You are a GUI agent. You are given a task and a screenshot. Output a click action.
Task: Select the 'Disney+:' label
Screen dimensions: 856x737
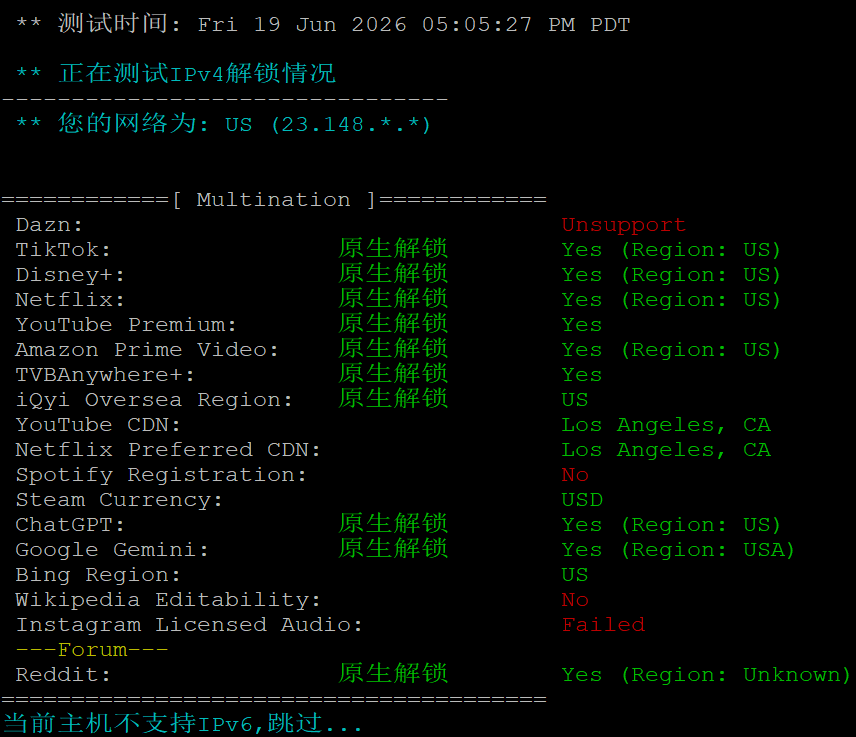point(70,275)
